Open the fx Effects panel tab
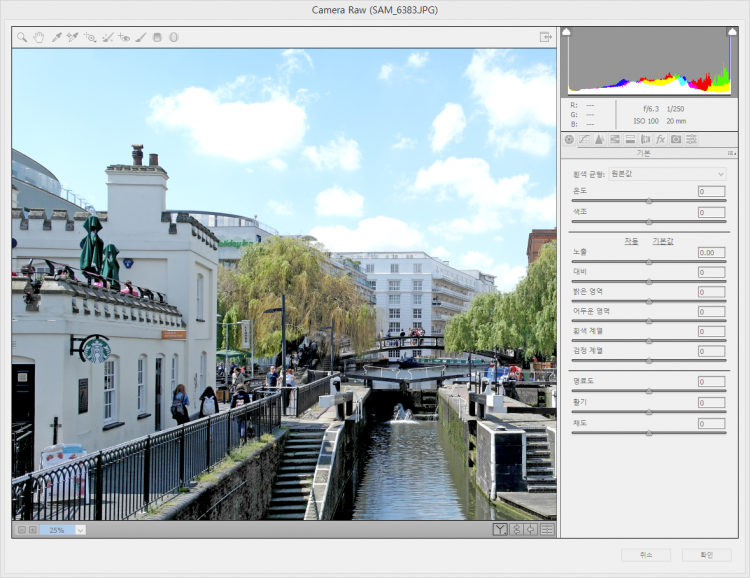This screenshot has width=750, height=578. 660,139
